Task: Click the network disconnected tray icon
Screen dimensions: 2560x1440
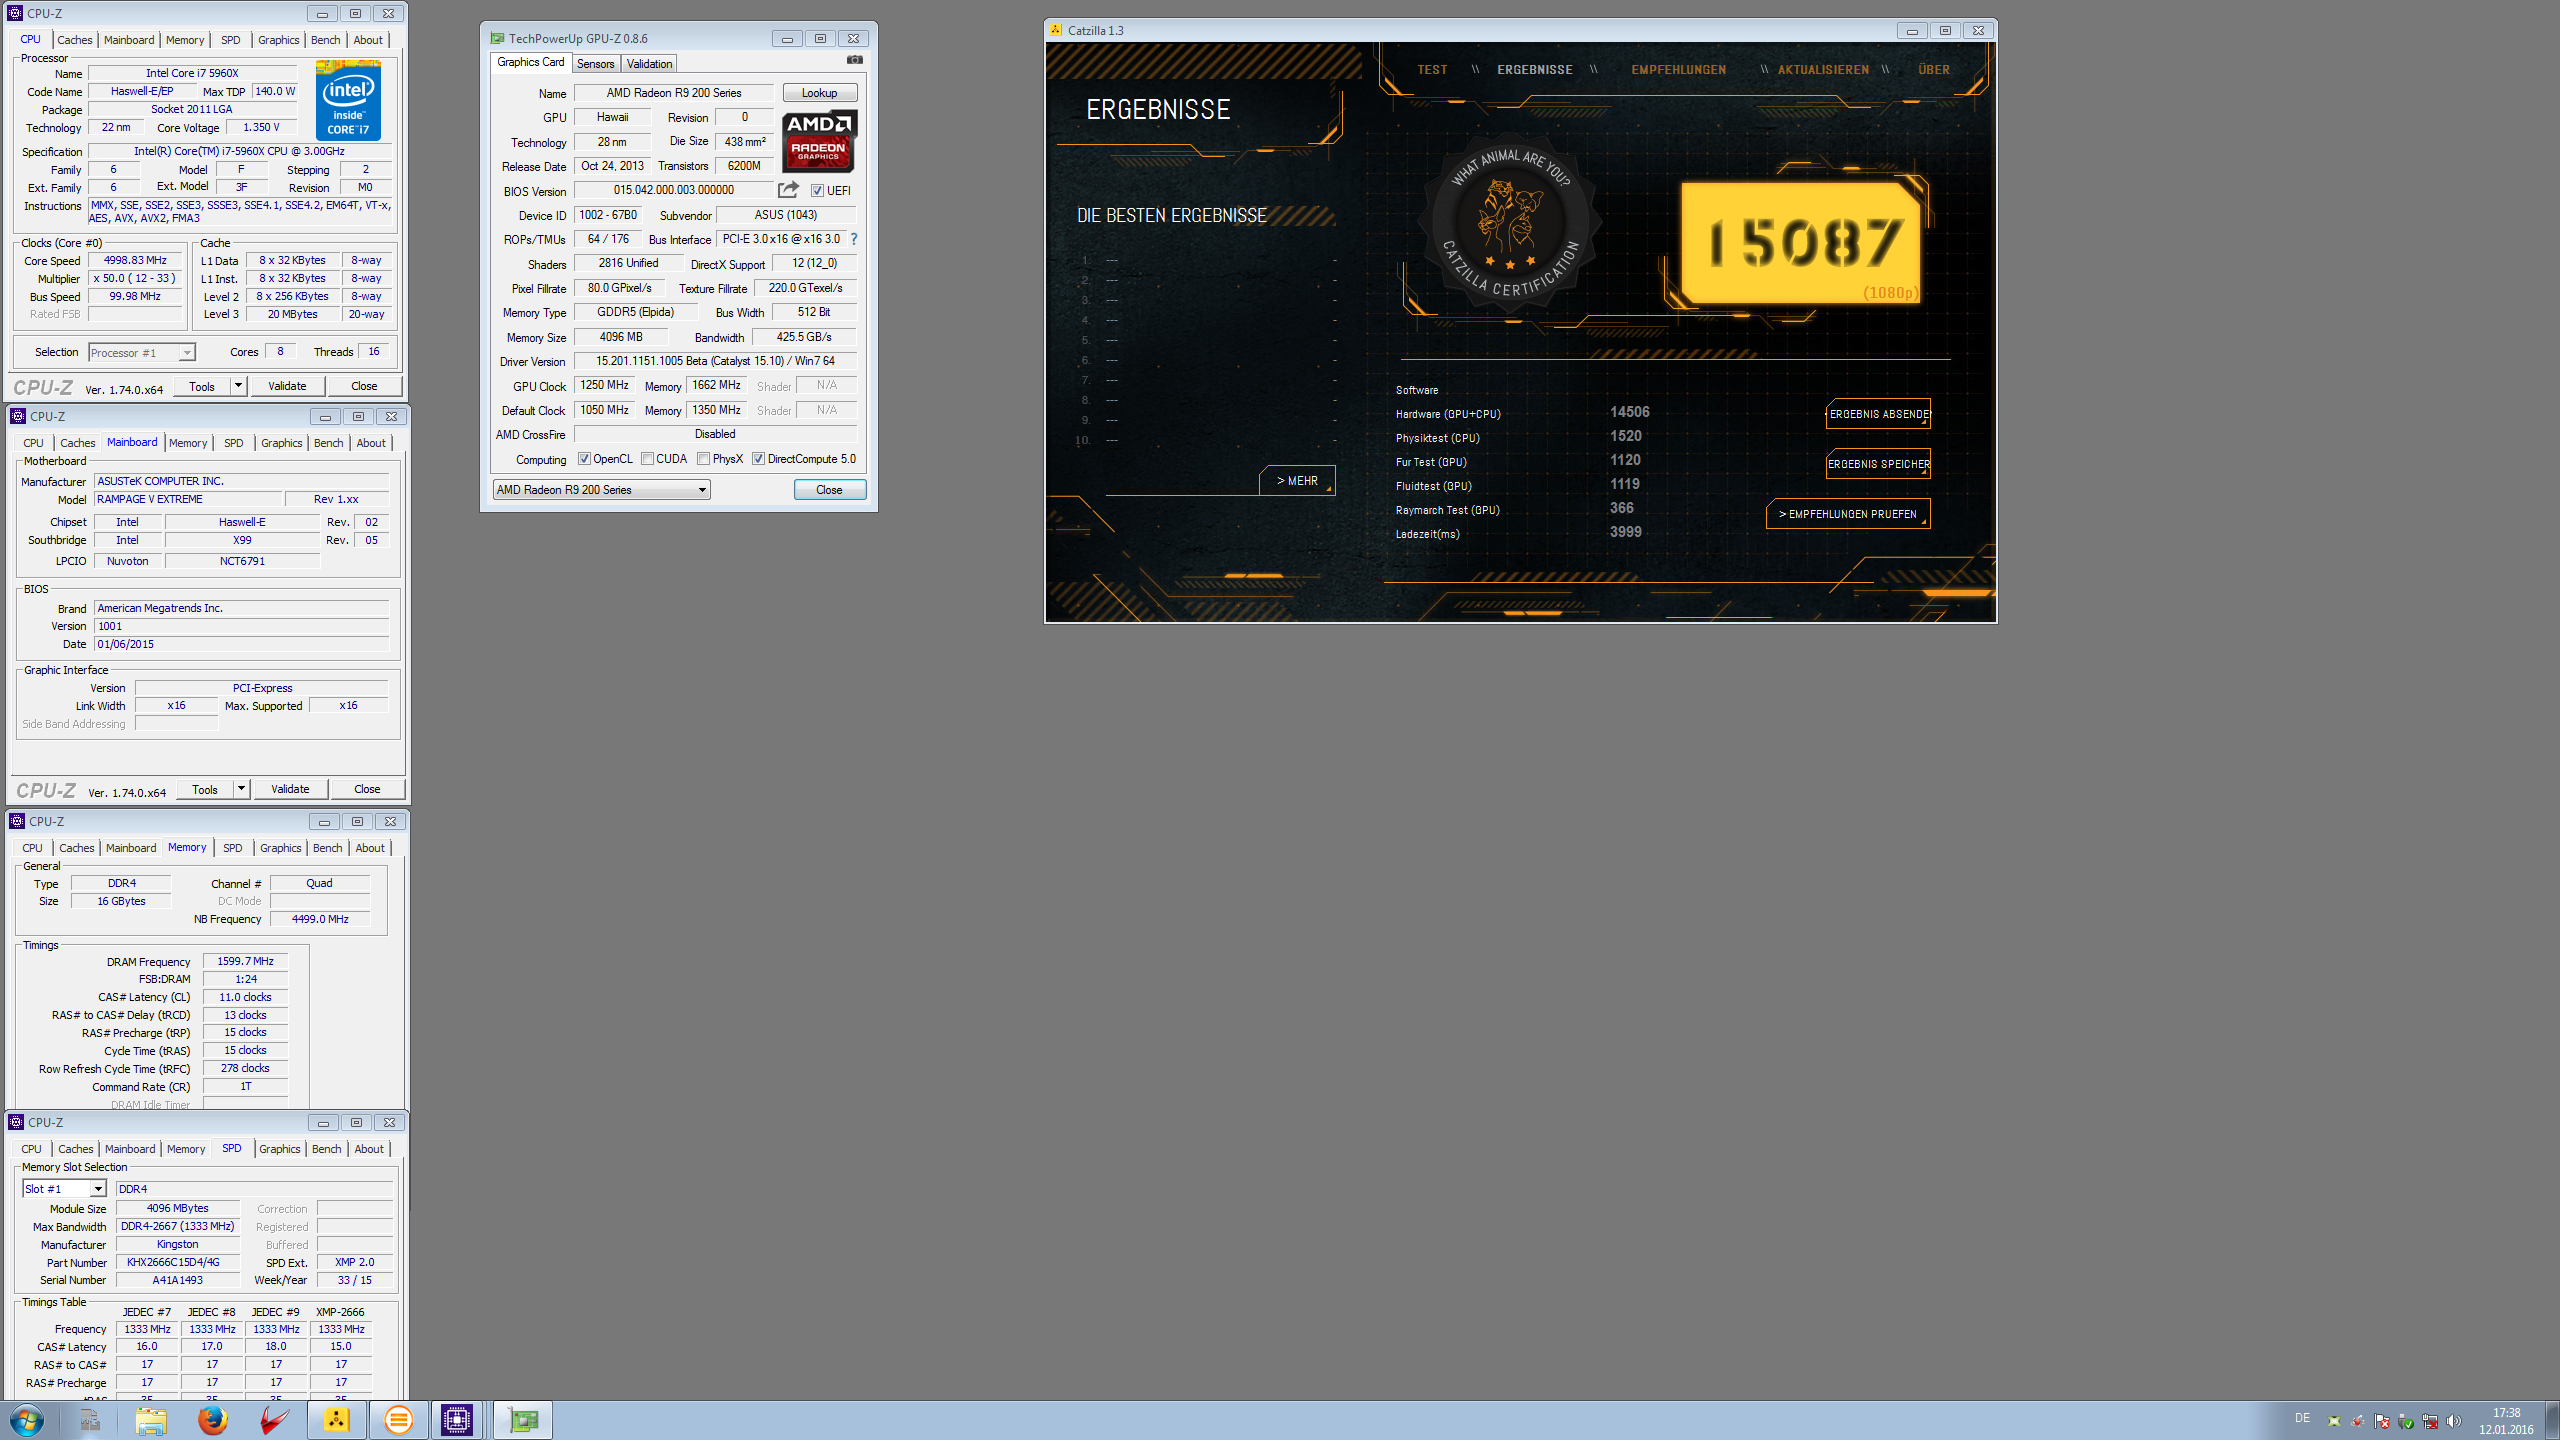Action: (x=2429, y=1421)
